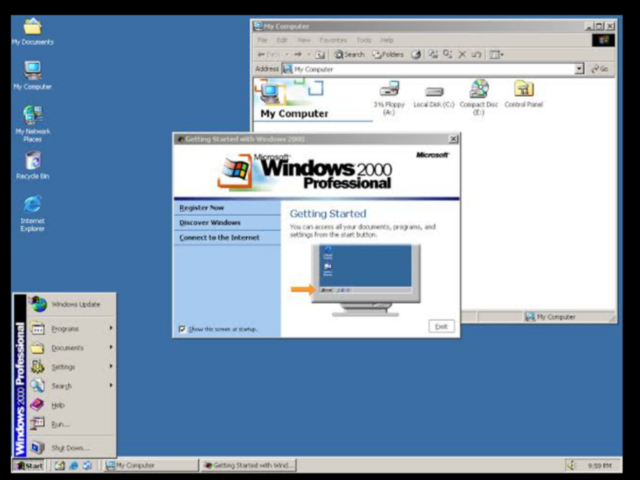Launch Internet Explorer from quick launch bar
Screen dimensions: 640x480
74,465
